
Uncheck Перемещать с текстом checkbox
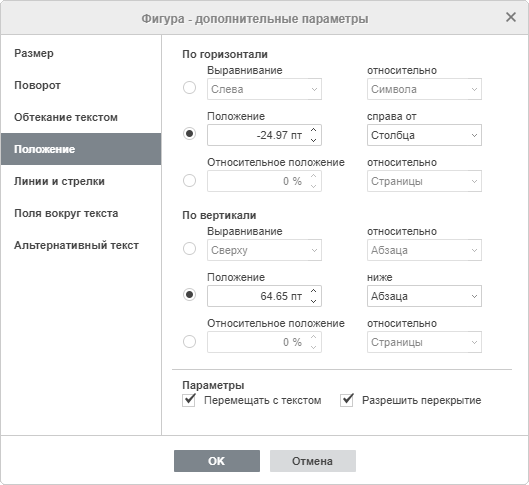(189, 400)
